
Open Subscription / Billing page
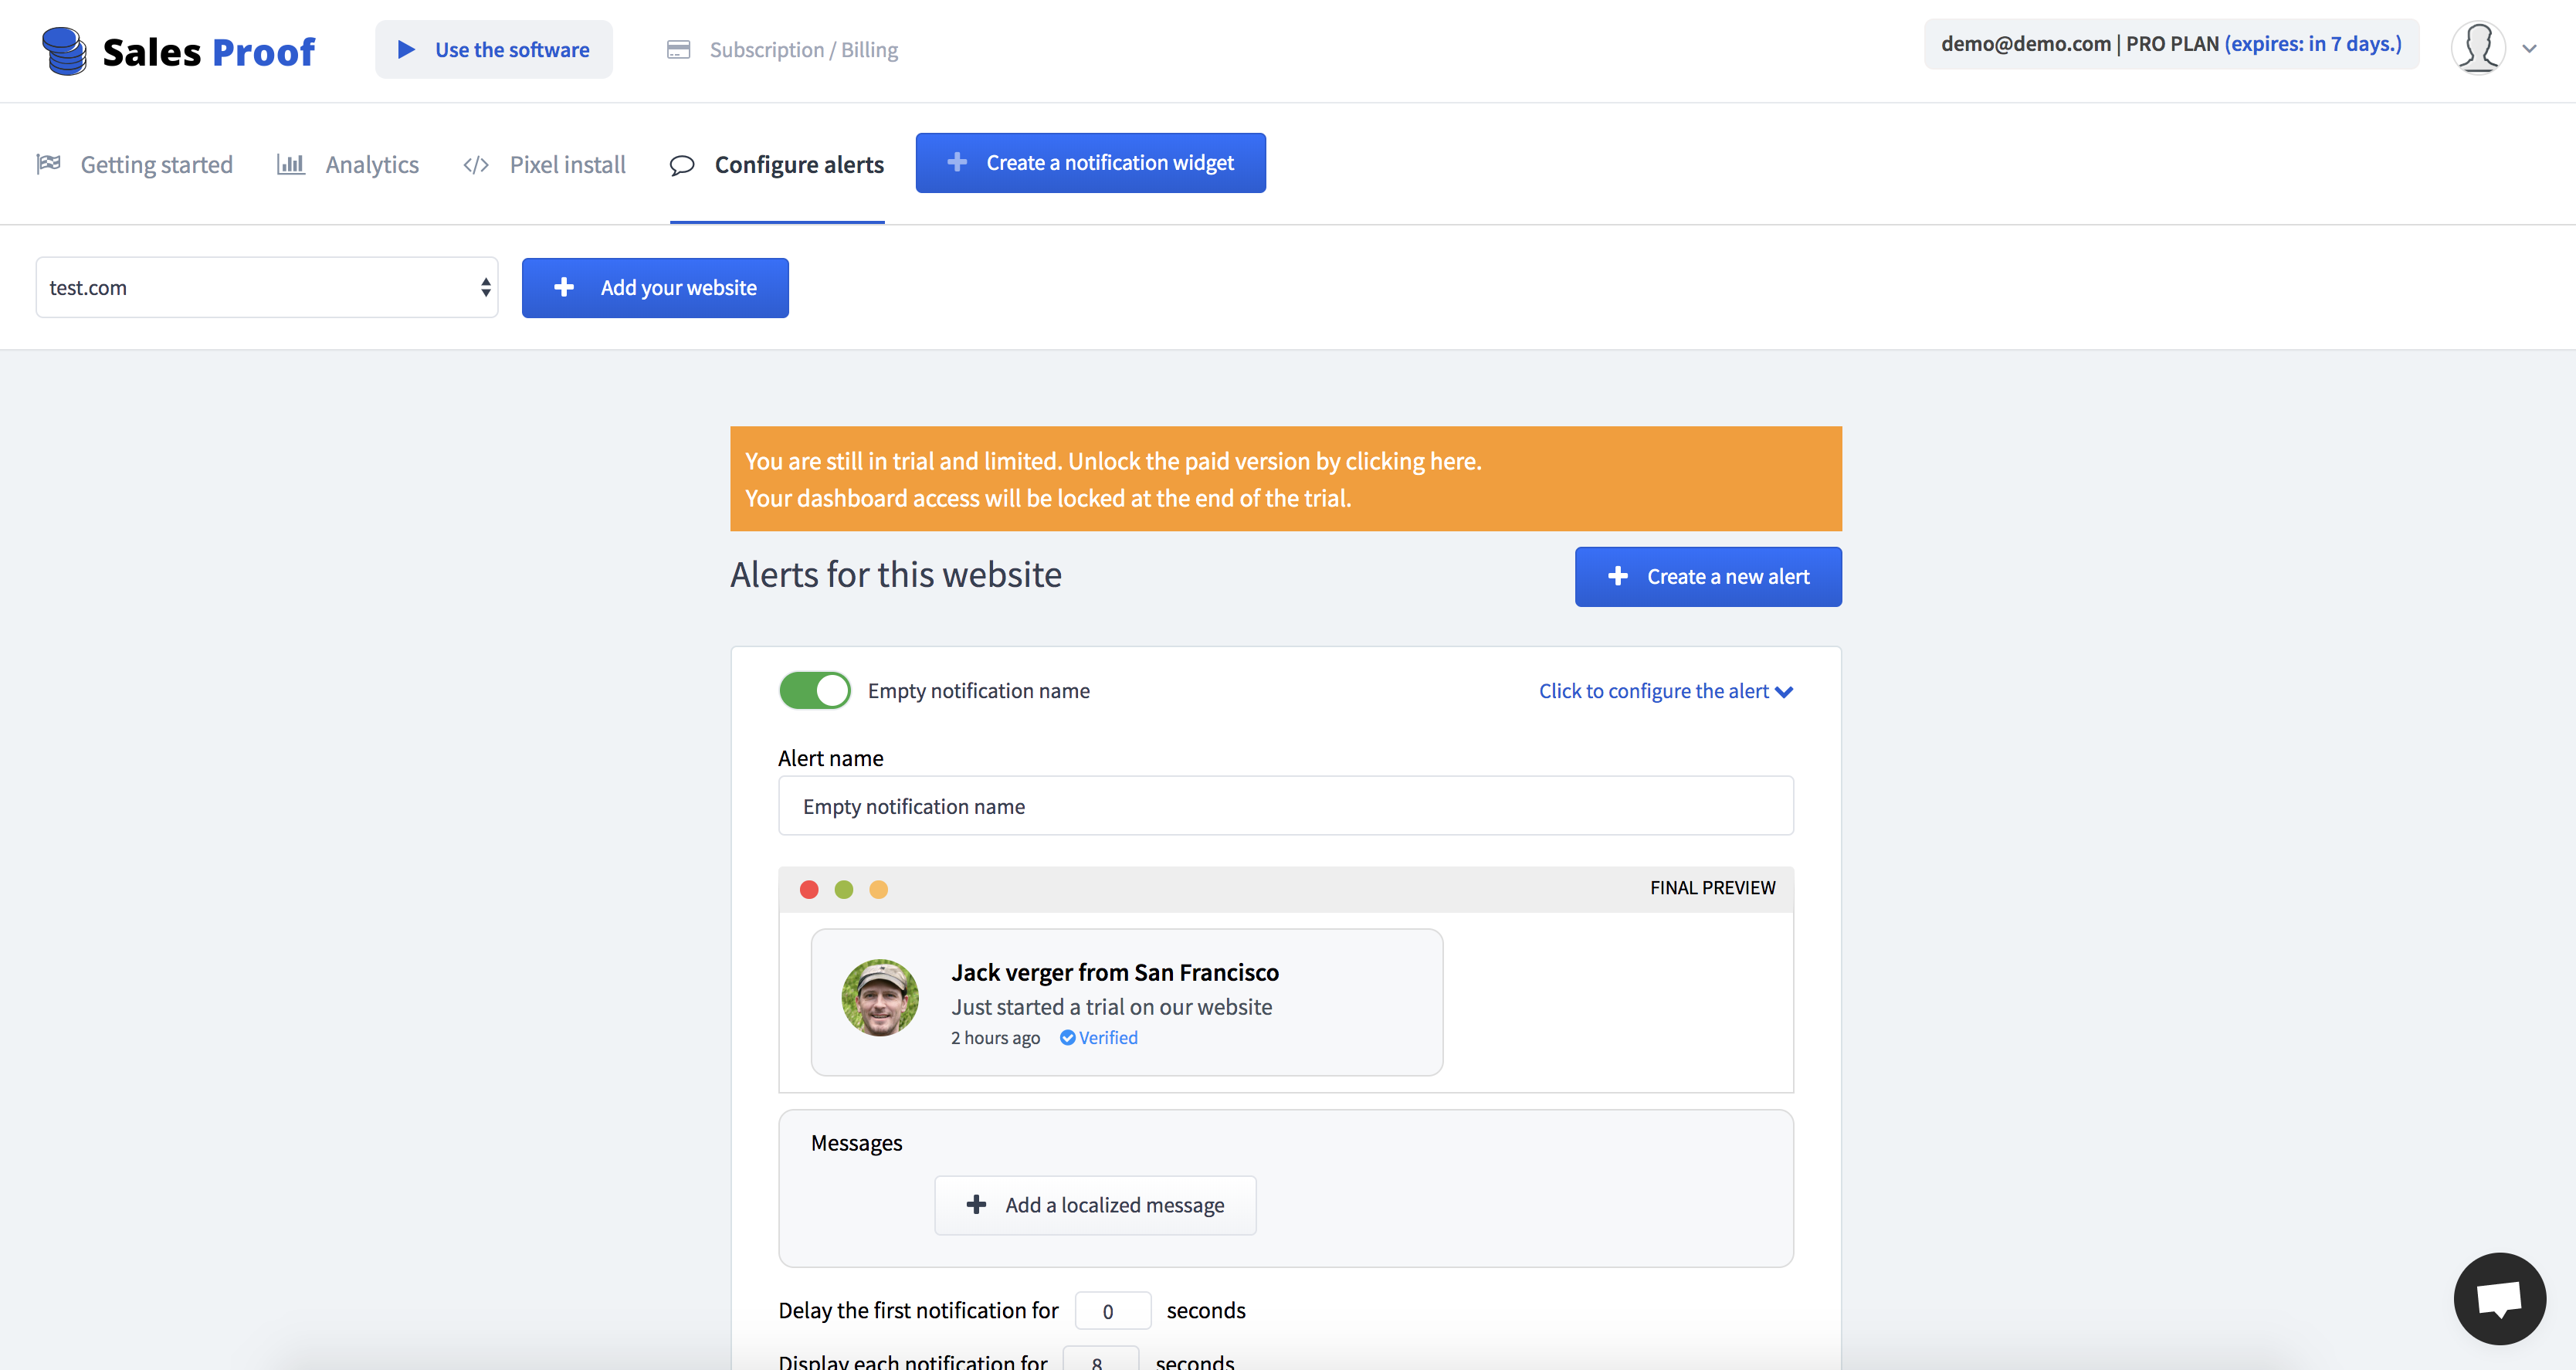point(782,50)
